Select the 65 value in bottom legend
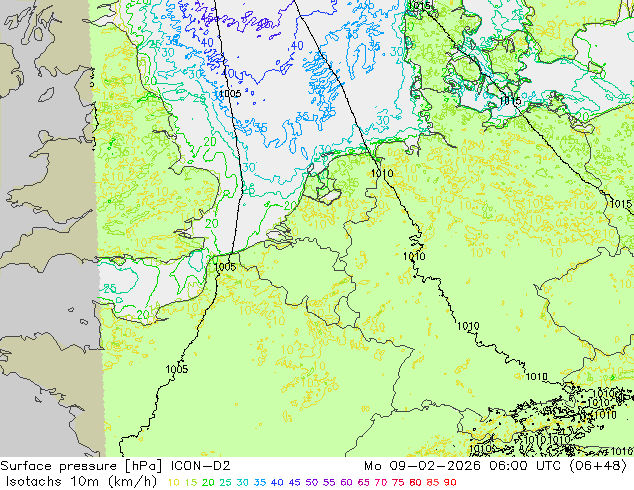The width and height of the screenshot is (634, 490). tap(363, 482)
